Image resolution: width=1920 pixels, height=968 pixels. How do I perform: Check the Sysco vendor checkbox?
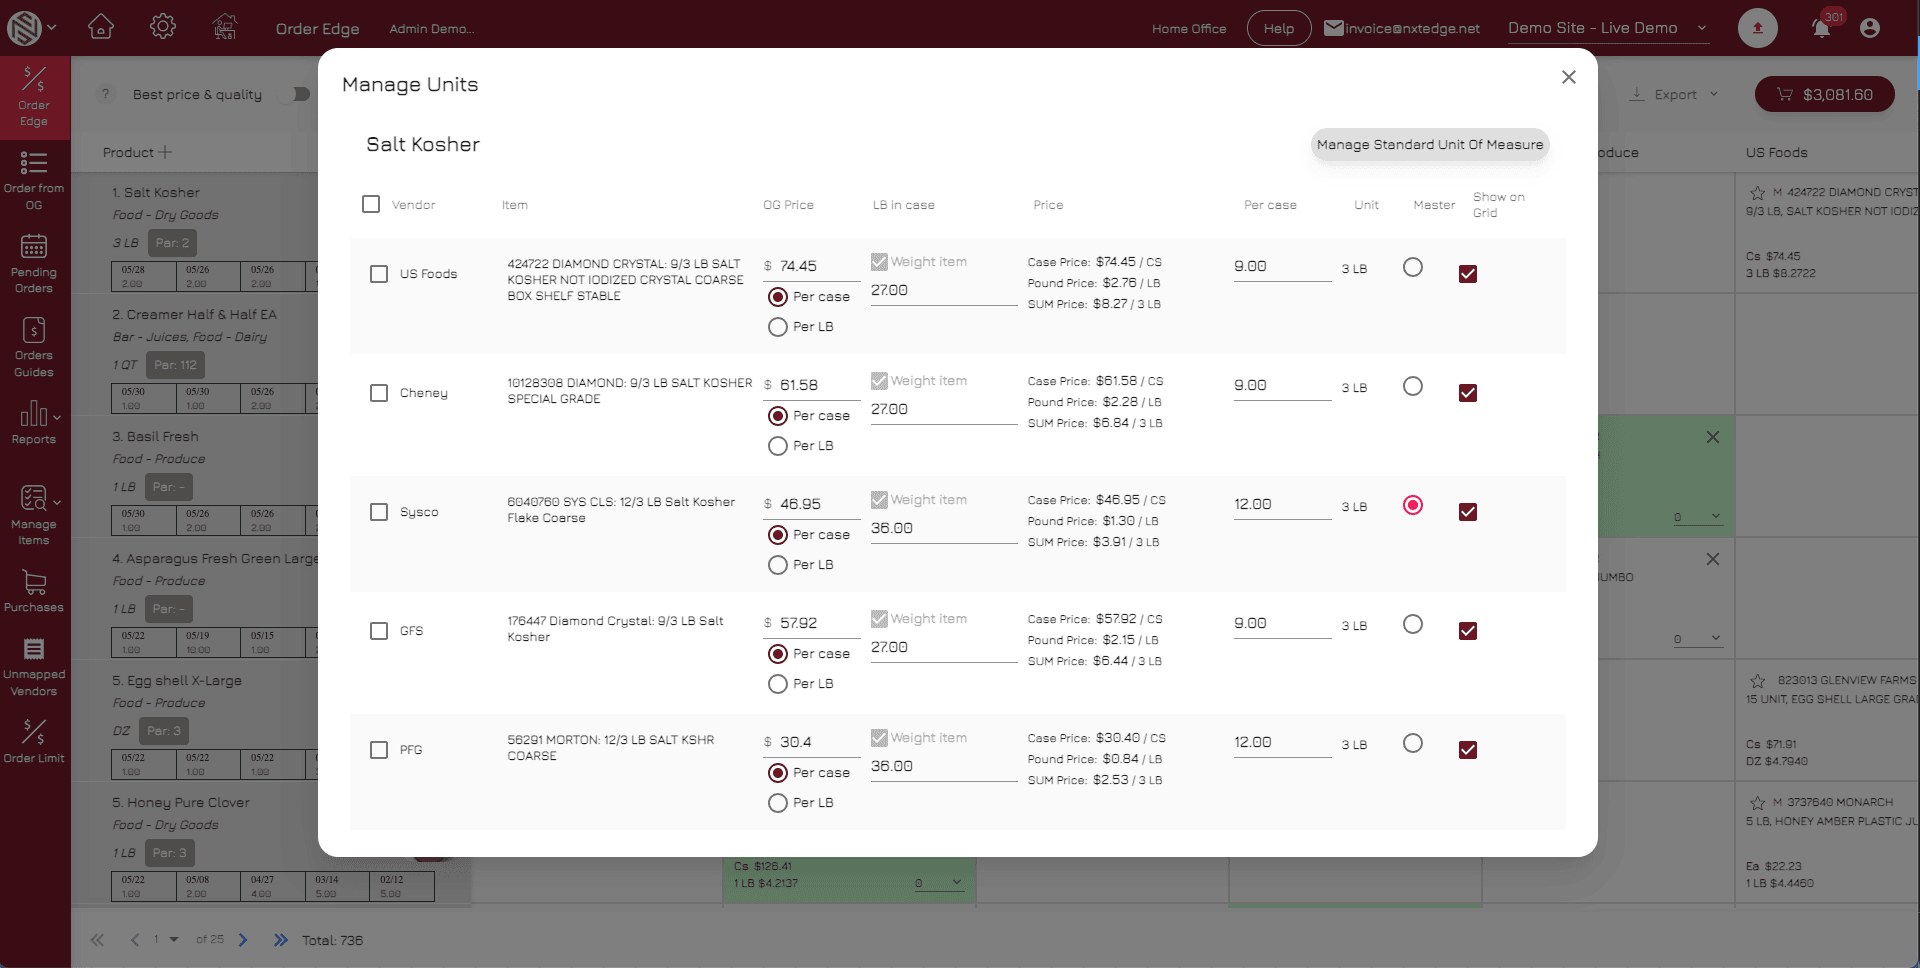point(379,512)
